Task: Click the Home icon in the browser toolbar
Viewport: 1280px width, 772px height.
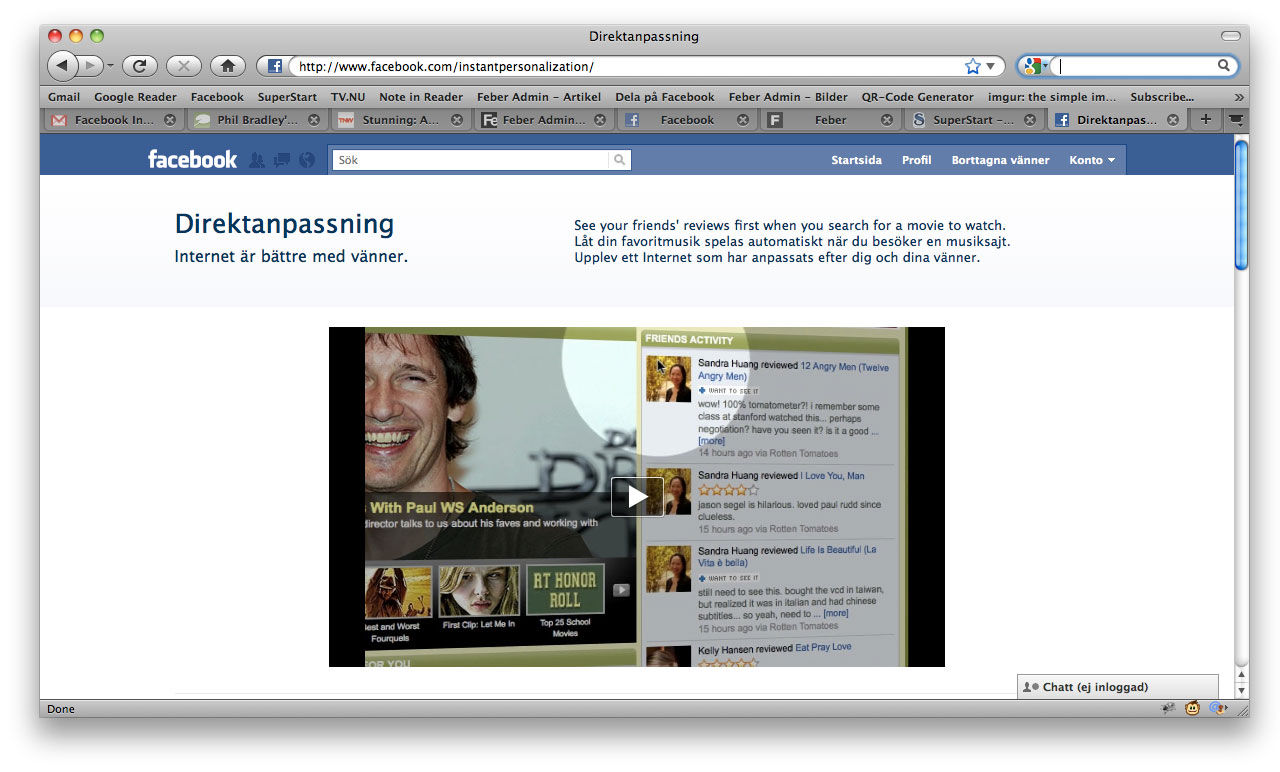Action: point(227,66)
